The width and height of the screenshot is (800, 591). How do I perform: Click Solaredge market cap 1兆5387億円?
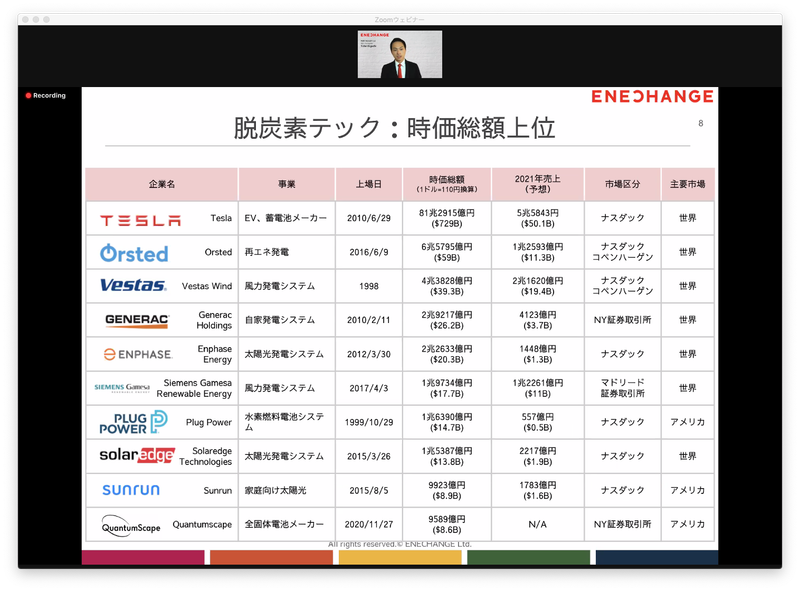446,451
